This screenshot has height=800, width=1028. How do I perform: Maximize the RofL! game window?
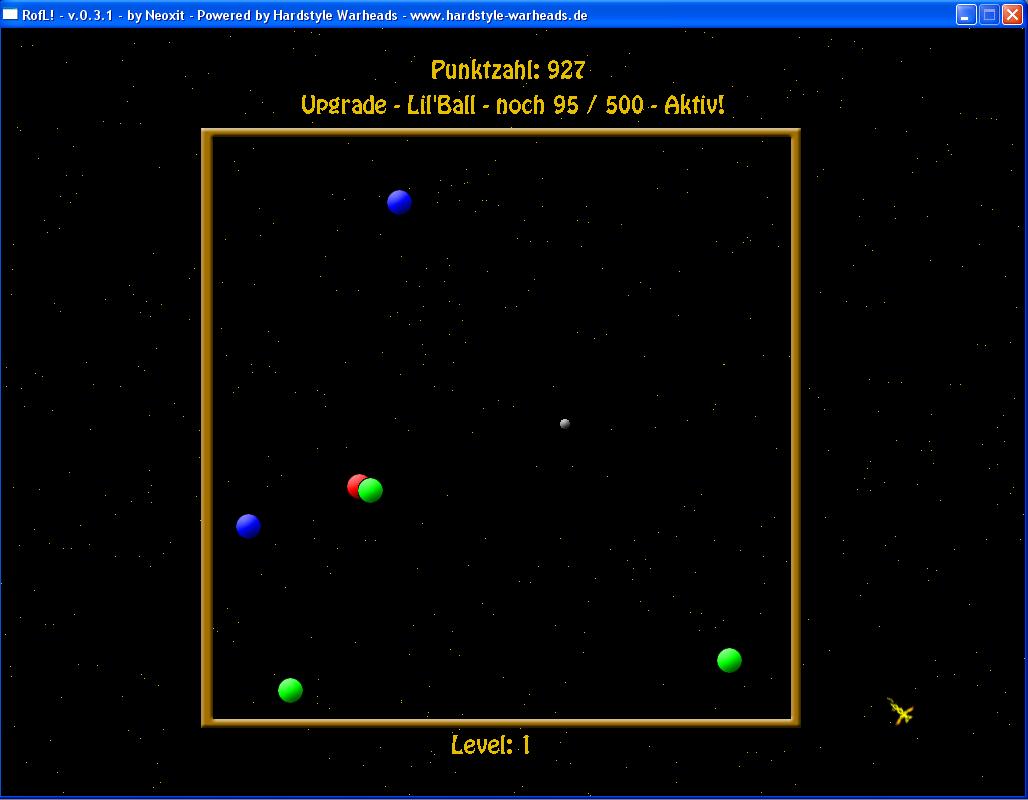[x=988, y=14]
